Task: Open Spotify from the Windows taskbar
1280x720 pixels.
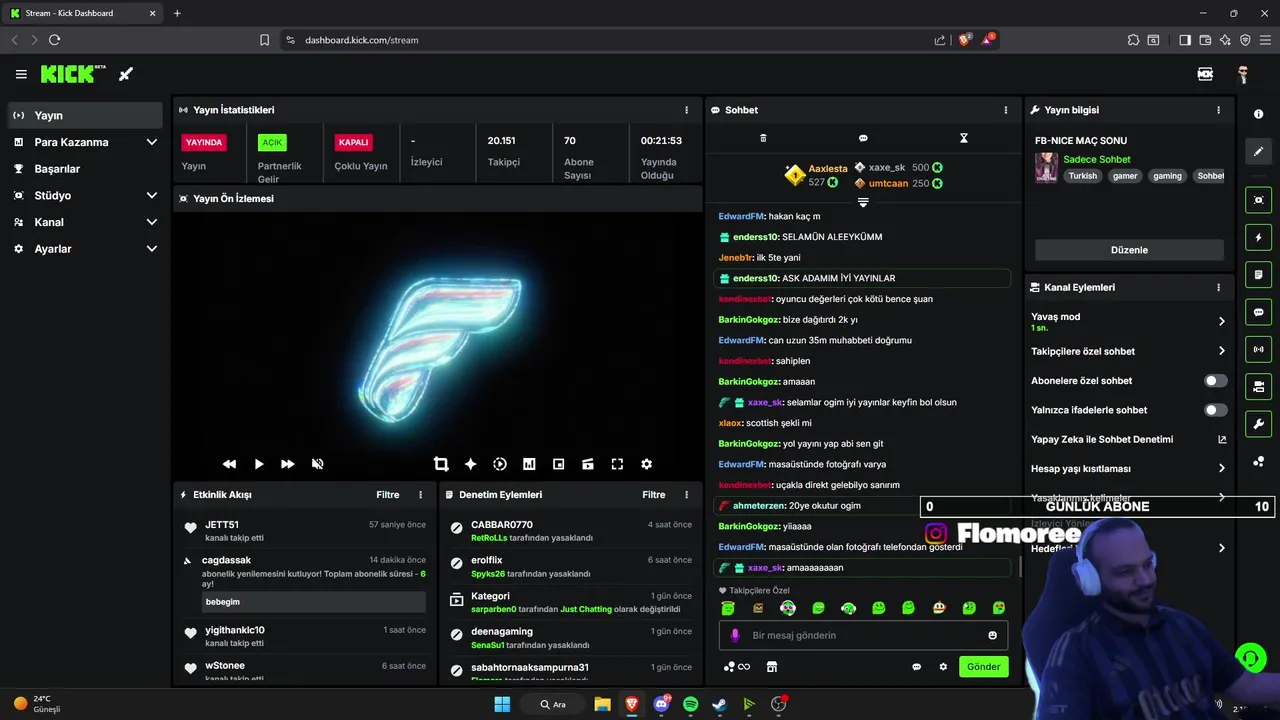Action: tap(690, 704)
